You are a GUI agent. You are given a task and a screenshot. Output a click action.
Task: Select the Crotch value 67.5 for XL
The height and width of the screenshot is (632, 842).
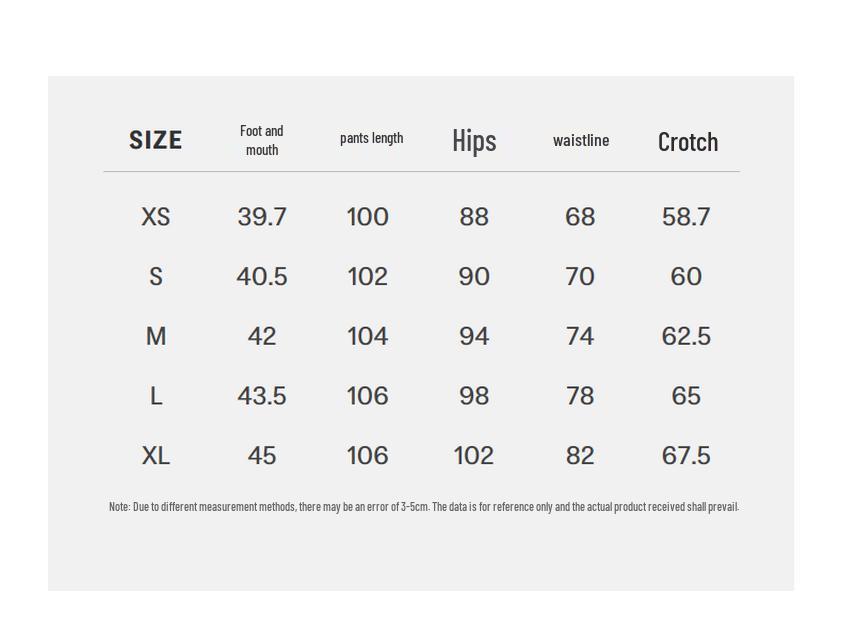click(x=686, y=456)
